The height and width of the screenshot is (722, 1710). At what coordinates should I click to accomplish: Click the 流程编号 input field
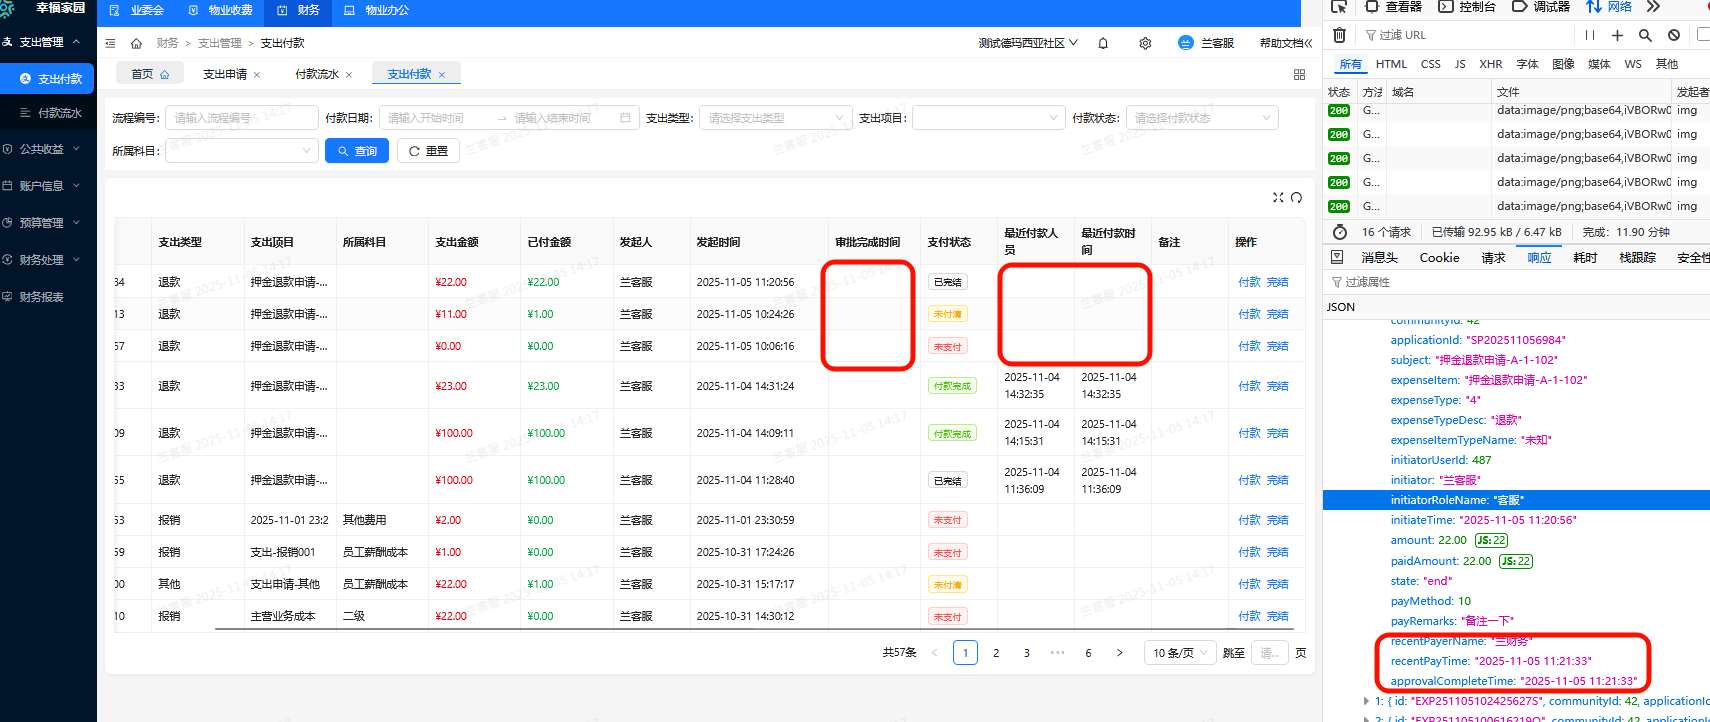coord(241,118)
